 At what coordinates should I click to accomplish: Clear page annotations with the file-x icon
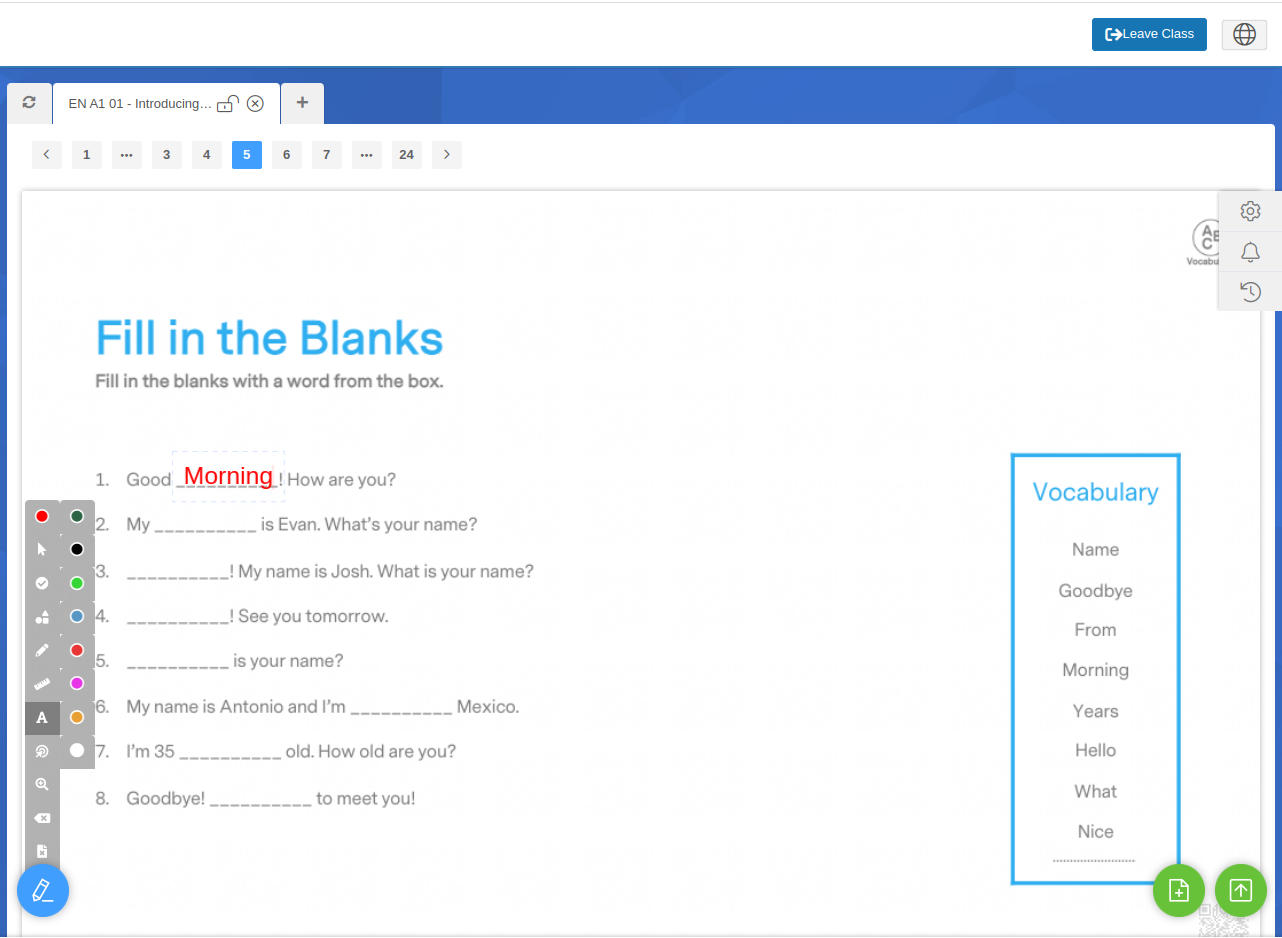42,851
